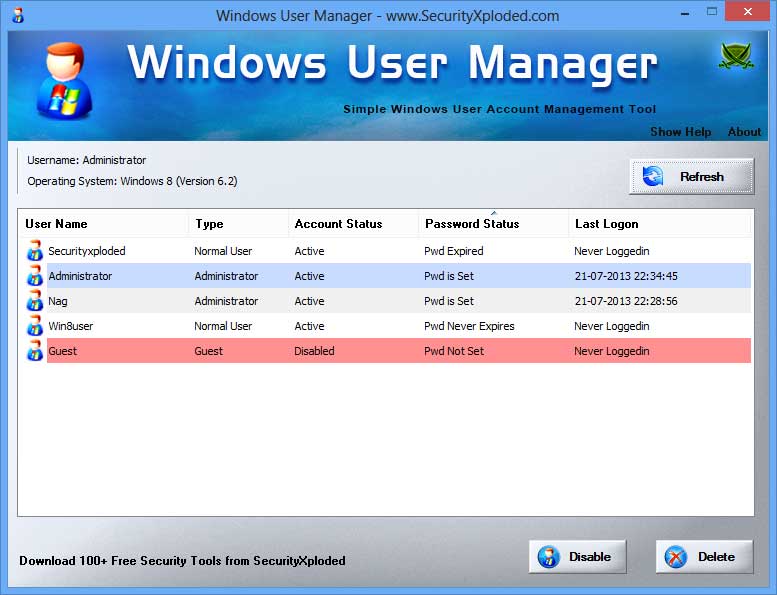Click the user icon beside Administrator row

[35, 276]
